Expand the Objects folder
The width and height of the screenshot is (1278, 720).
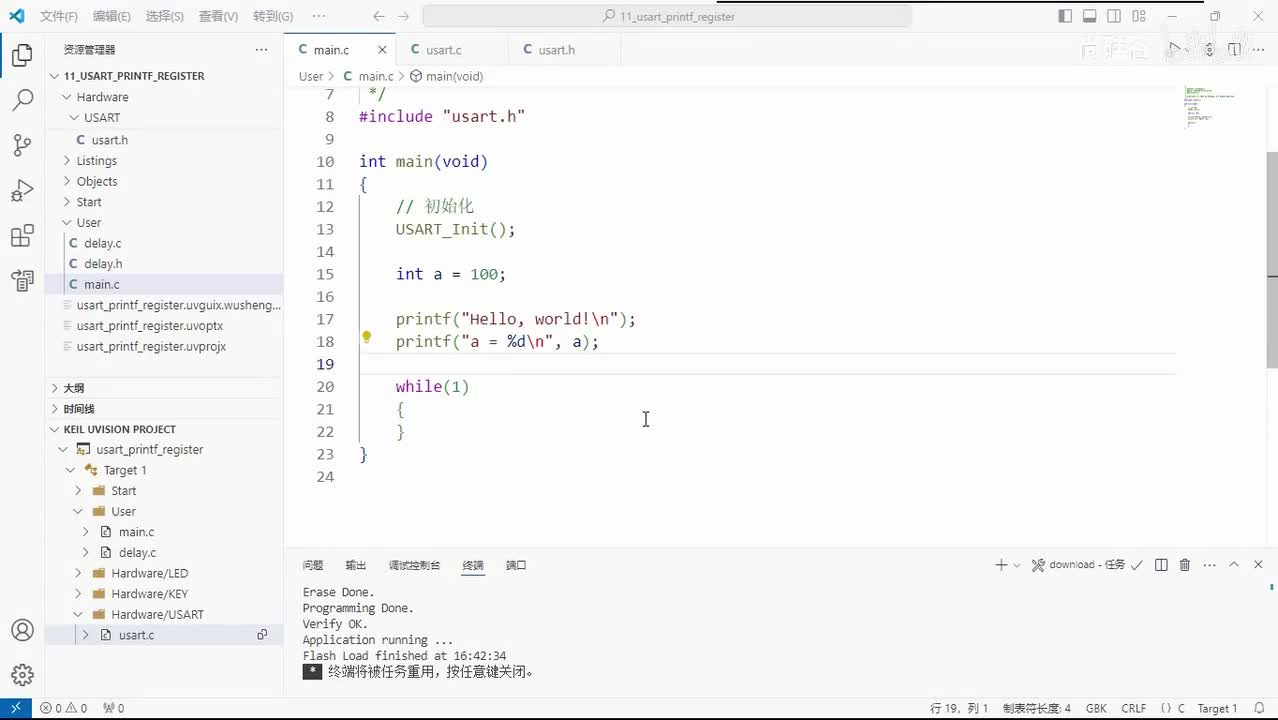click(67, 181)
